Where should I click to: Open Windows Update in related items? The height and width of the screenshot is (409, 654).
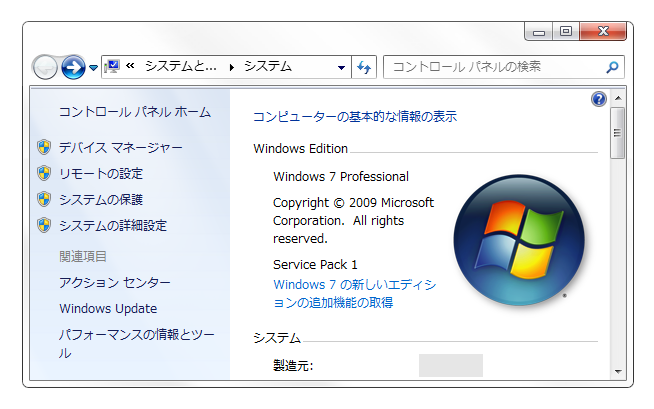[108, 309]
